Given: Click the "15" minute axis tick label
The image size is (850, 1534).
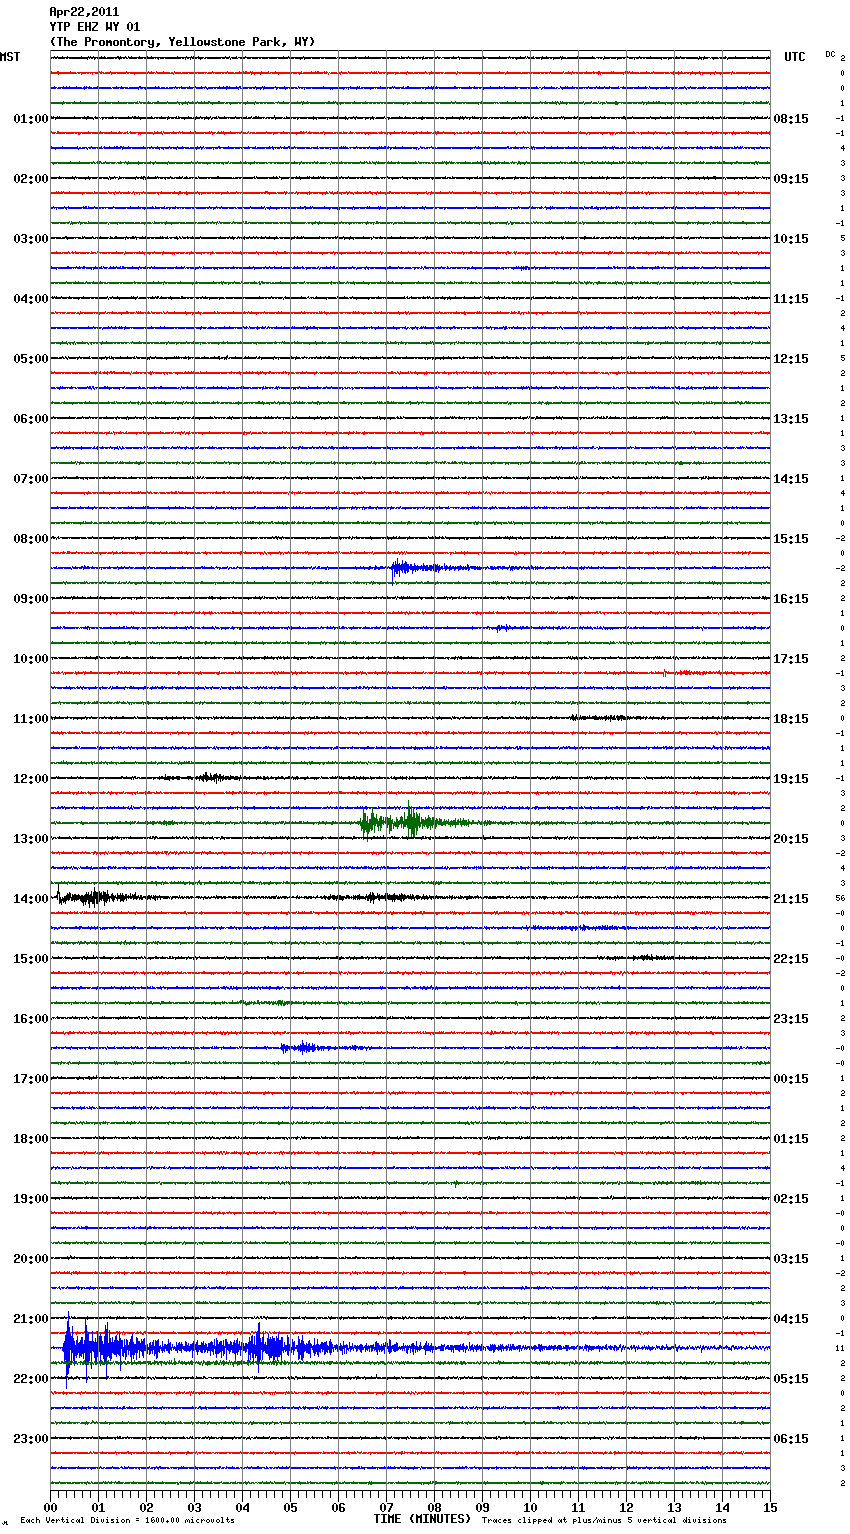Looking at the screenshot, I should click(770, 1507).
